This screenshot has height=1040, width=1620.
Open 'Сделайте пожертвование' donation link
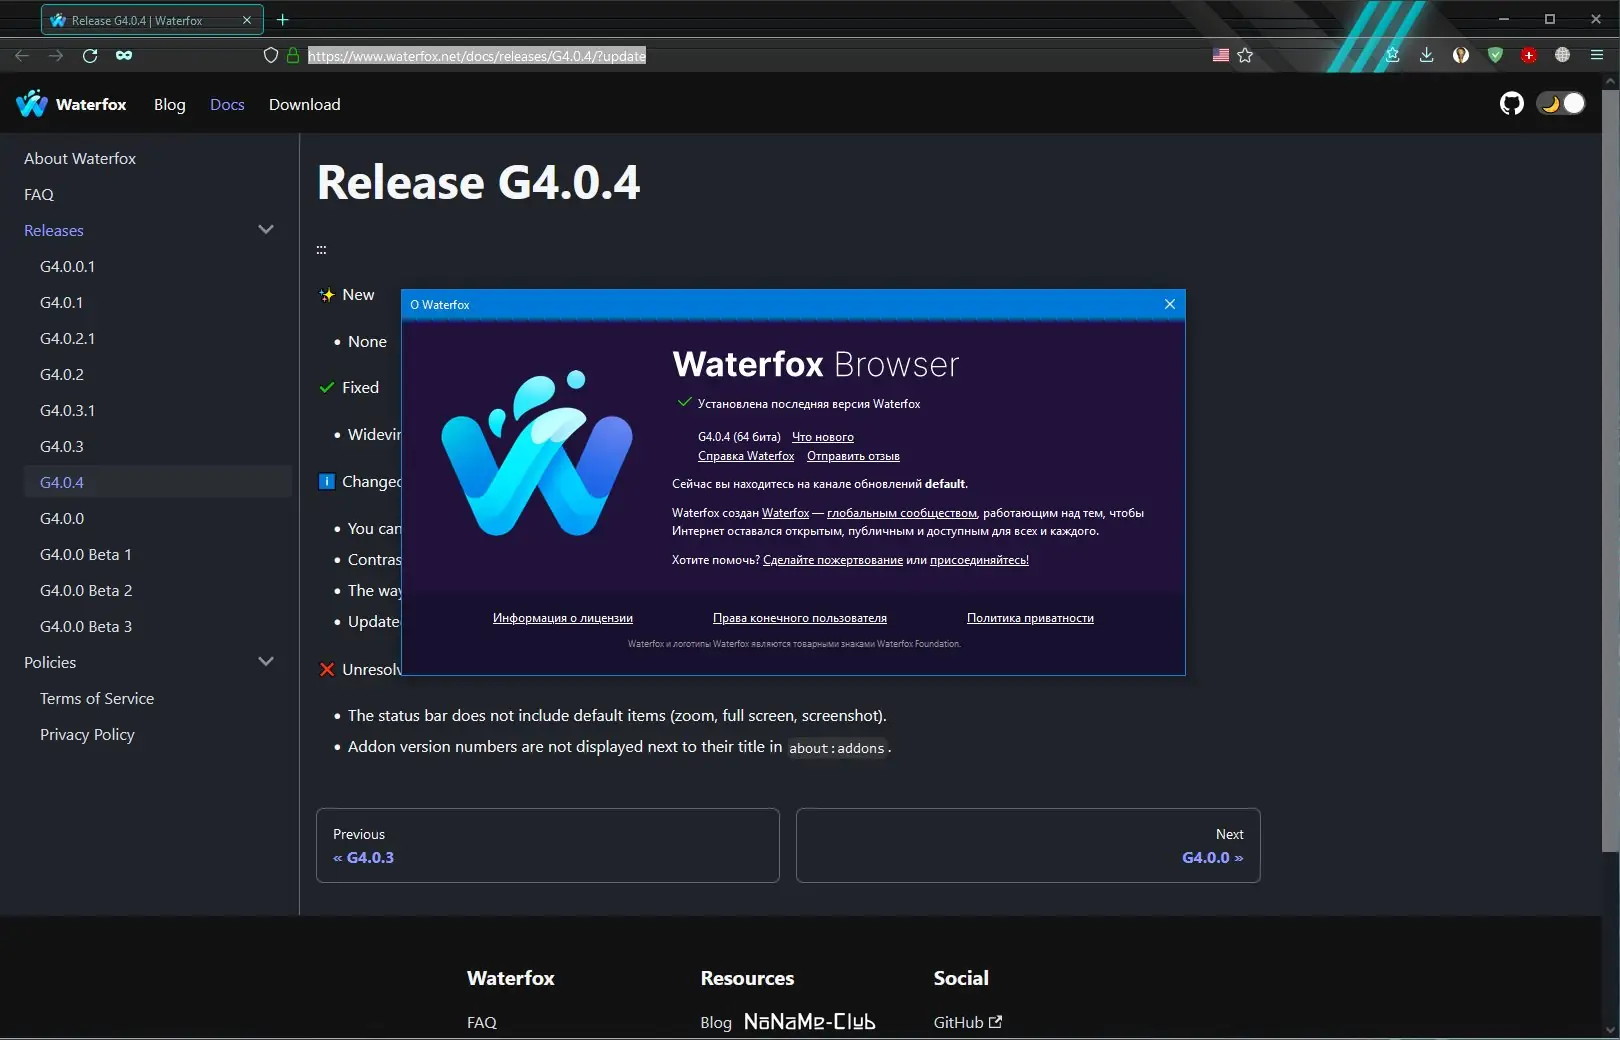tap(833, 560)
